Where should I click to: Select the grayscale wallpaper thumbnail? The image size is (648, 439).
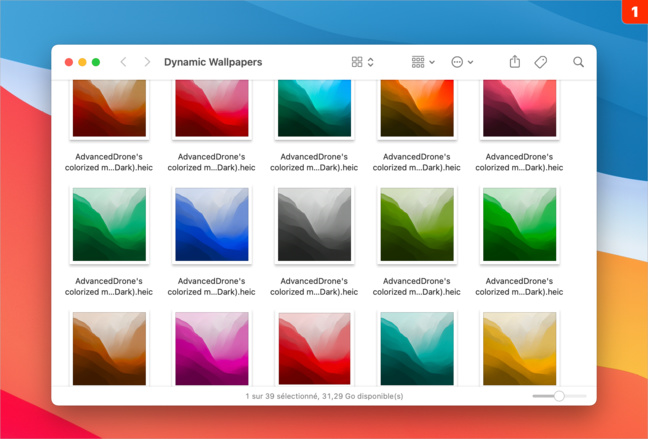click(314, 226)
